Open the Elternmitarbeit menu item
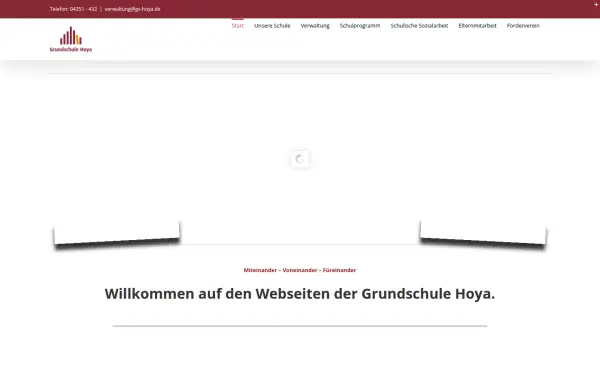 coord(477,26)
